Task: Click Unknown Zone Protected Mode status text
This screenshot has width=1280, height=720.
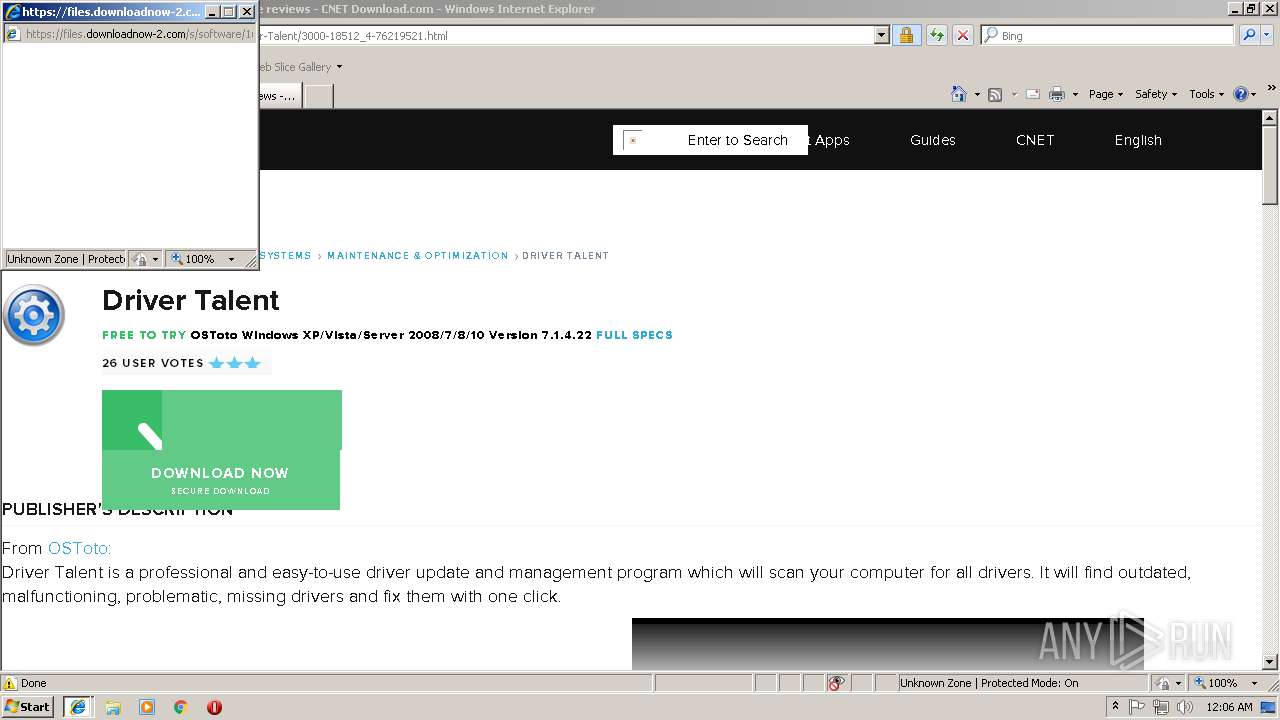Action: (989, 683)
